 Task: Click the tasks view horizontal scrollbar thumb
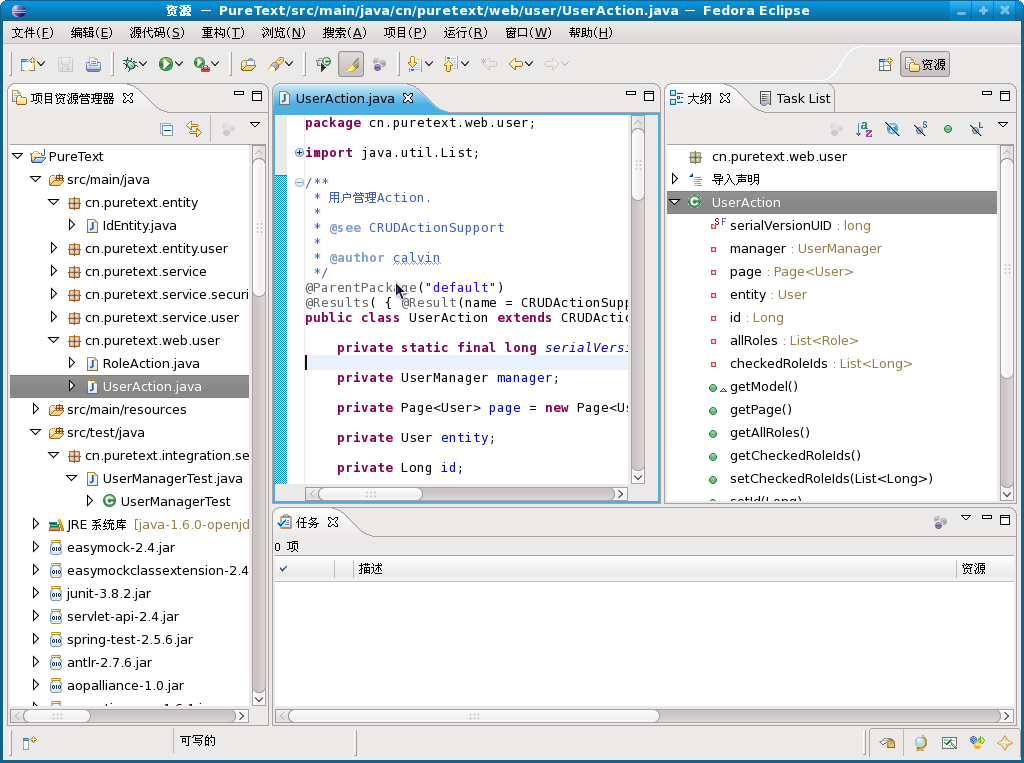click(x=474, y=715)
